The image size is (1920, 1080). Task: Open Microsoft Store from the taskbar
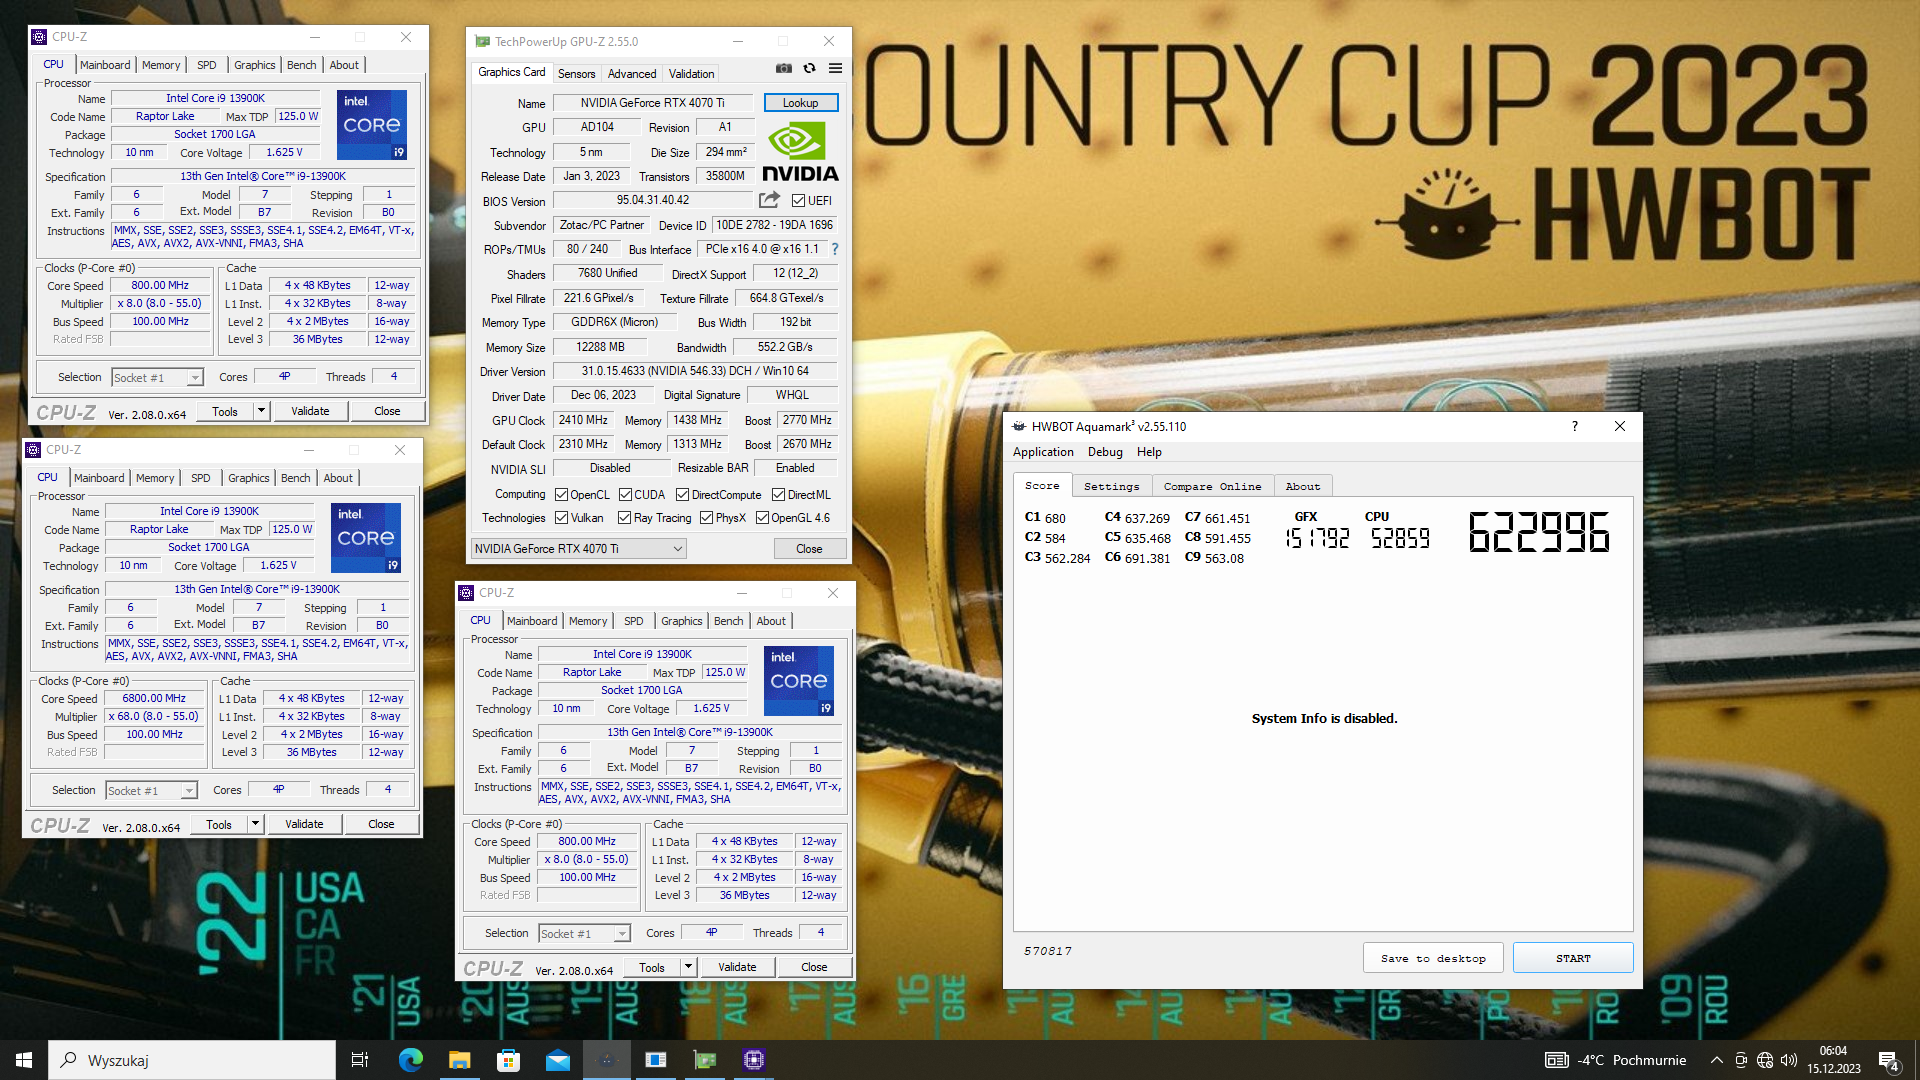(x=508, y=1060)
